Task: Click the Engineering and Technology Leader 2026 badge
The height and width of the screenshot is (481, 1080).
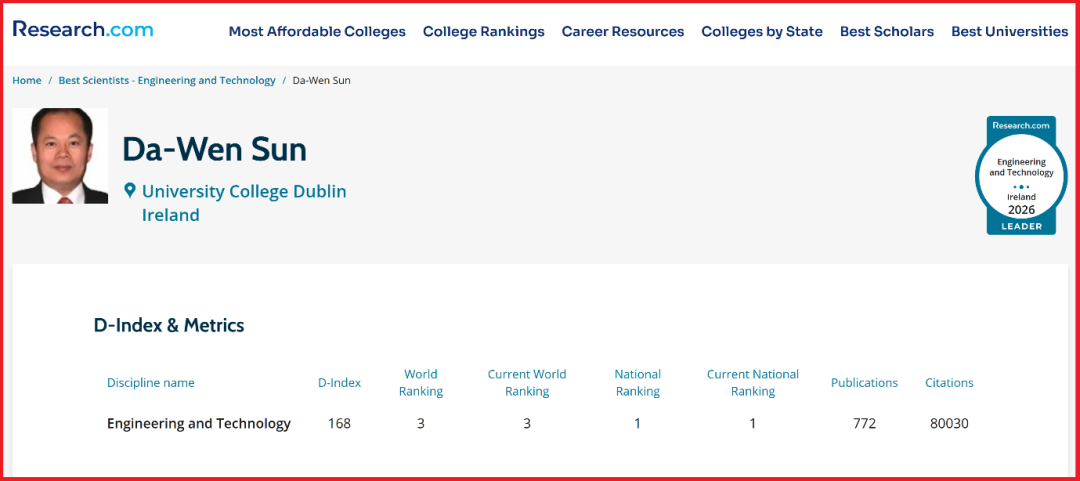Action: [x=1021, y=175]
